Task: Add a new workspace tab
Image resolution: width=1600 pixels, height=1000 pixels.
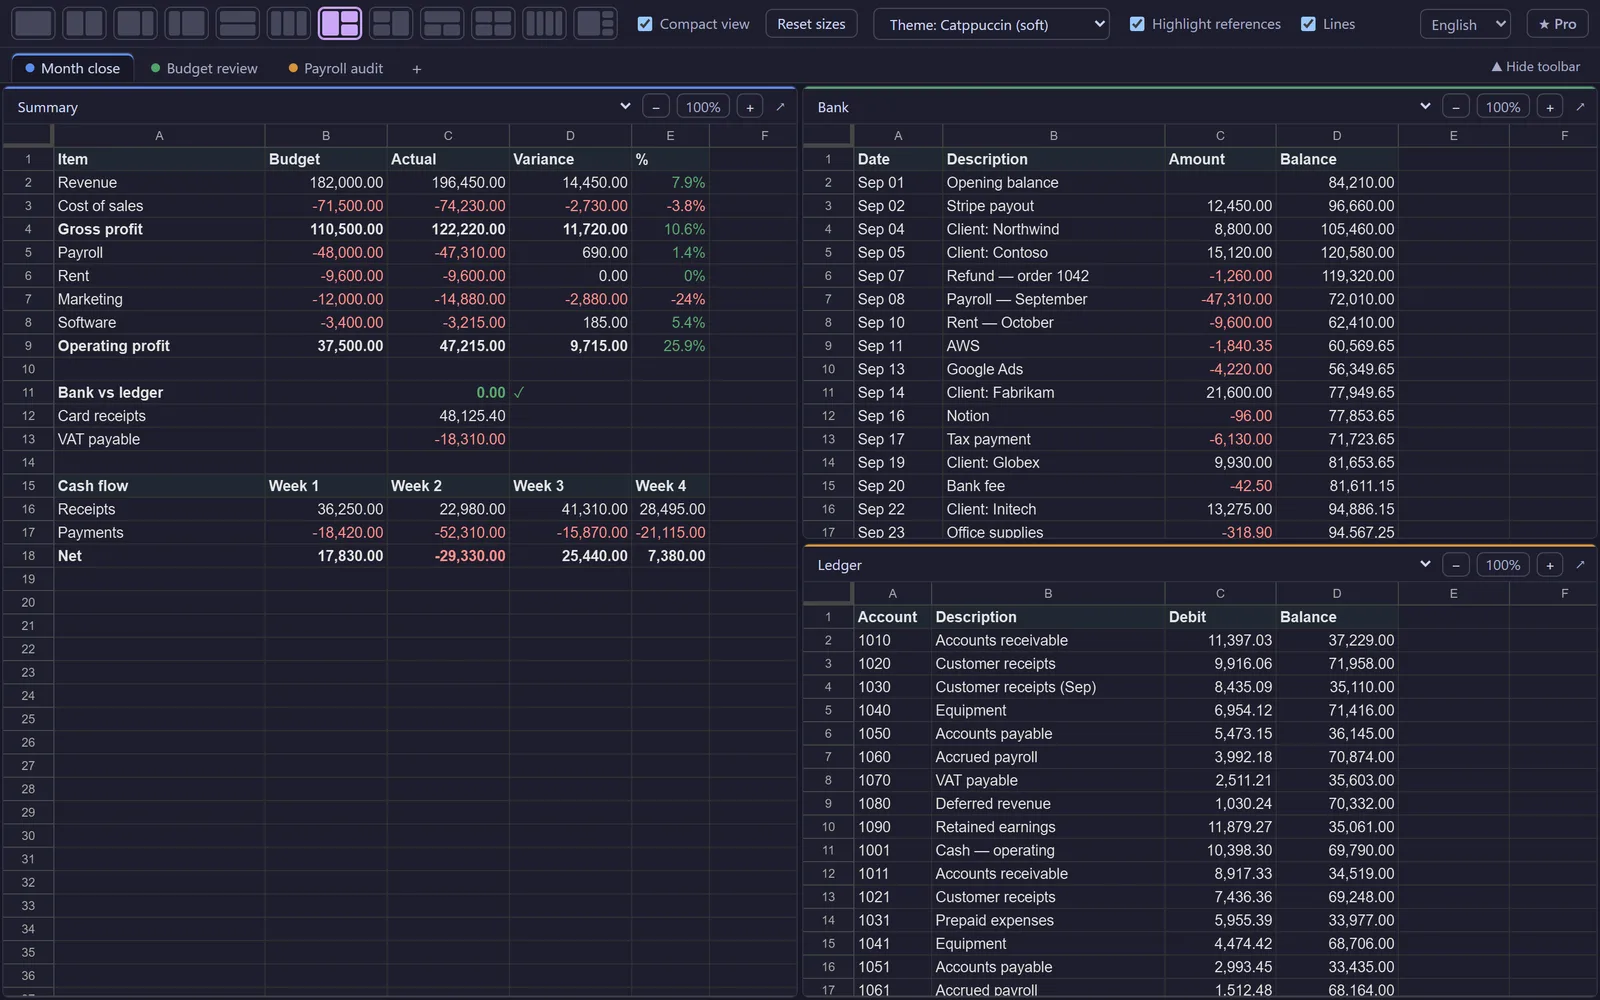Action: tap(417, 69)
